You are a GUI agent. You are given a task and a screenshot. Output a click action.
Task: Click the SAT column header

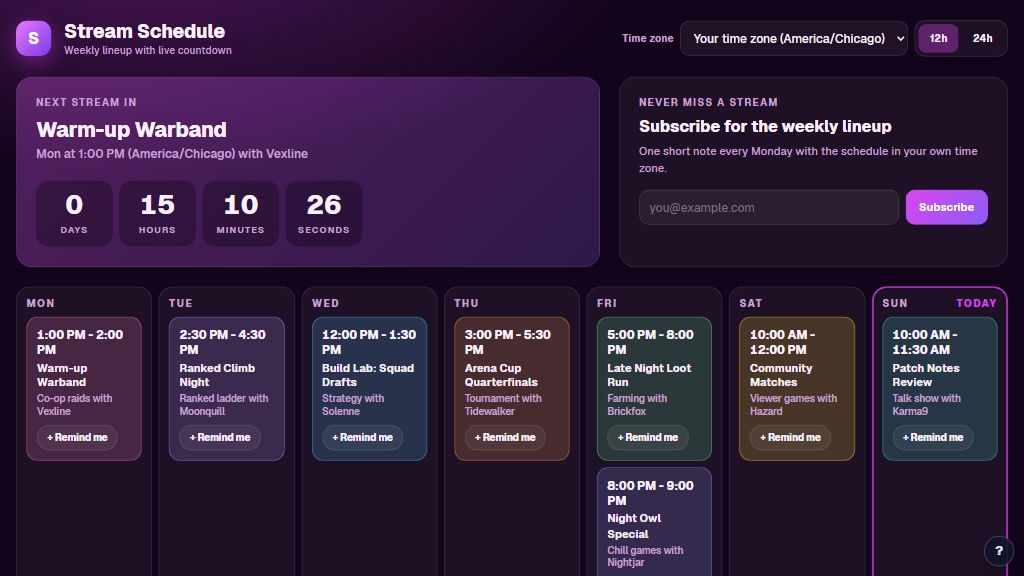(751, 303)
